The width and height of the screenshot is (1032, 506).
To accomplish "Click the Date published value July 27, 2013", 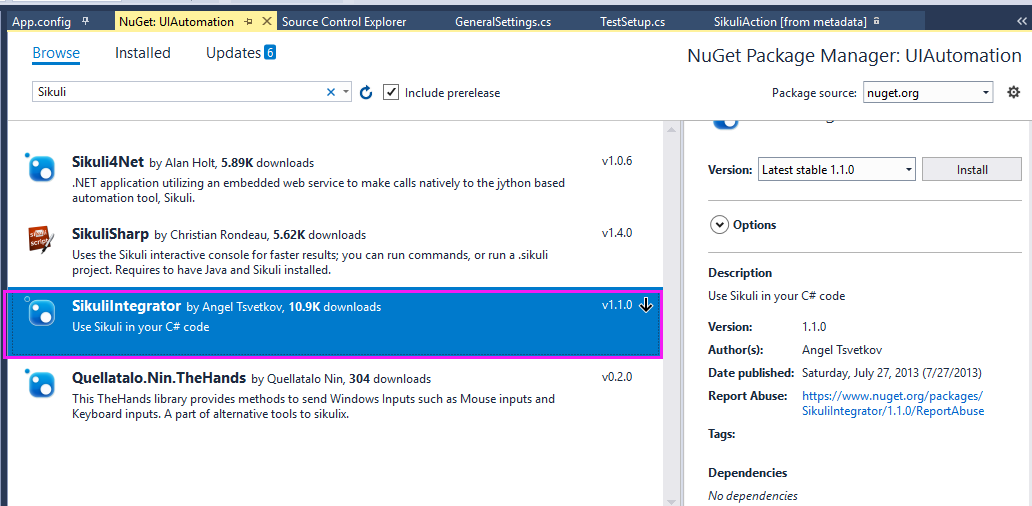I will 892,373.
